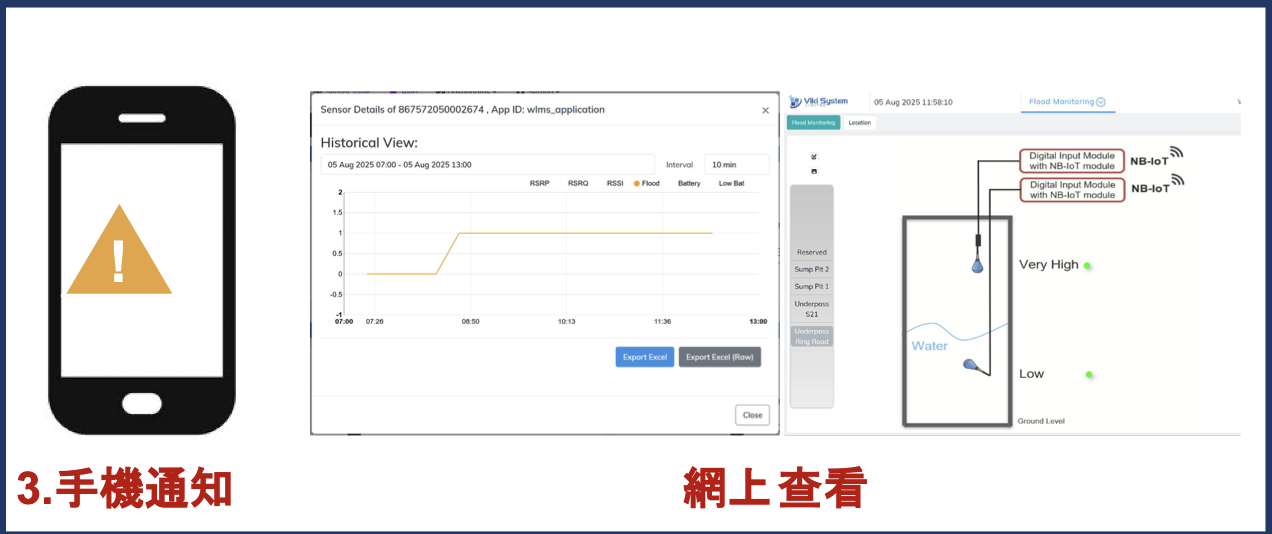This screenshot has width=1272, height=534.
Task: Click the green Low level status indicator
Action: tap(1089, 375)
